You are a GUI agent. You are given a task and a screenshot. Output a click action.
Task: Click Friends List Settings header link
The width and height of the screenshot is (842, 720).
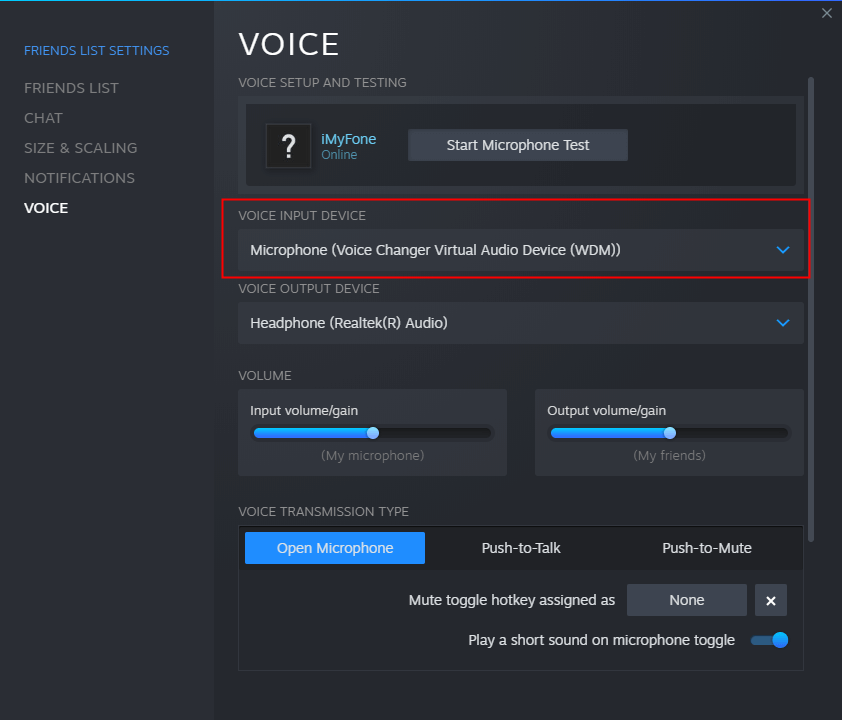97,50
